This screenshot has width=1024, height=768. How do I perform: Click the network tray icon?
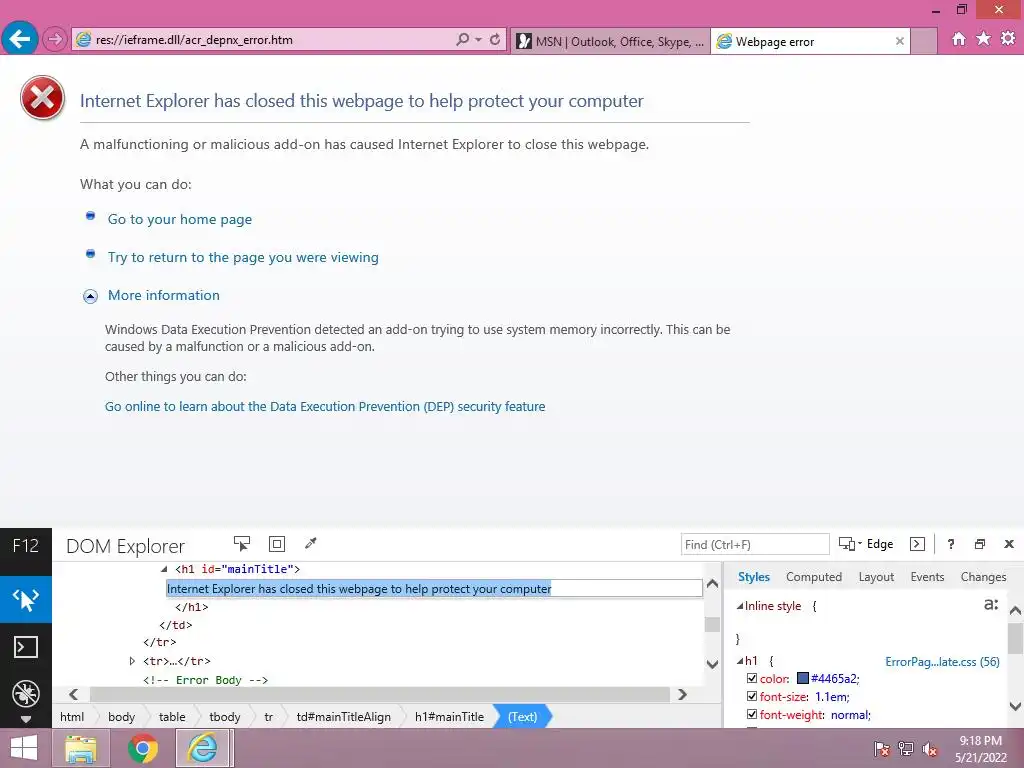(906, 749)
